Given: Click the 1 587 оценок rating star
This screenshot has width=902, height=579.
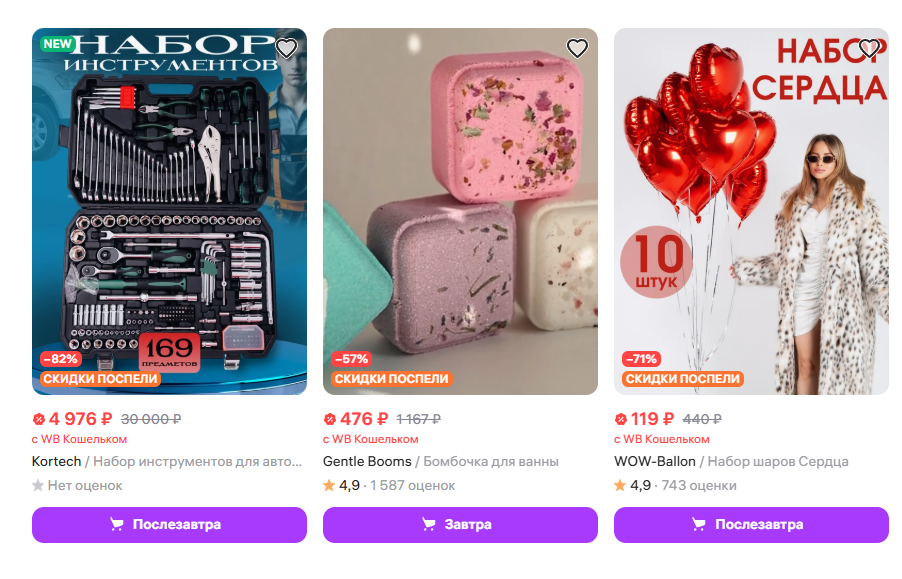Looking at the screenshot, I should click(x=329, y=485).
